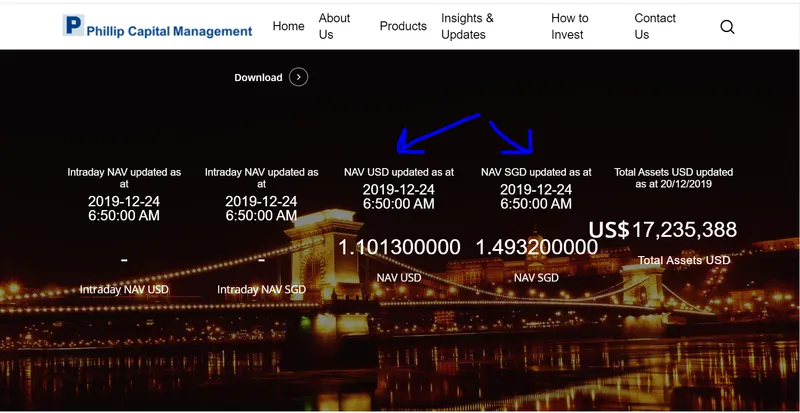
Task: Click 'NAV USD updated as at' heading
Action: click(x=399, y=173)
